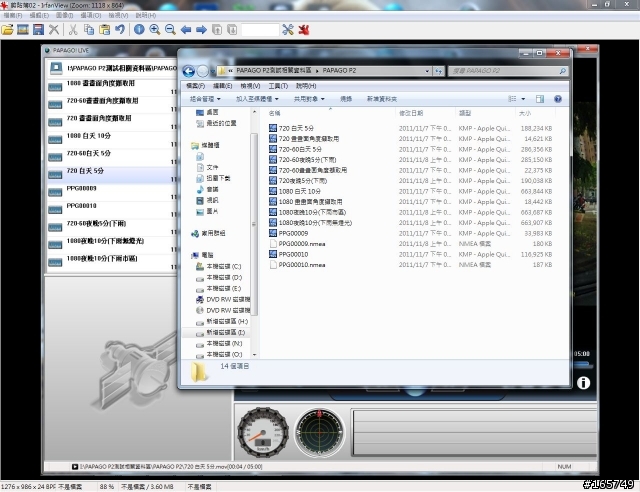Open the view options dropdown arrow
This screenshot has width=640, height=492.
point(523,99)
